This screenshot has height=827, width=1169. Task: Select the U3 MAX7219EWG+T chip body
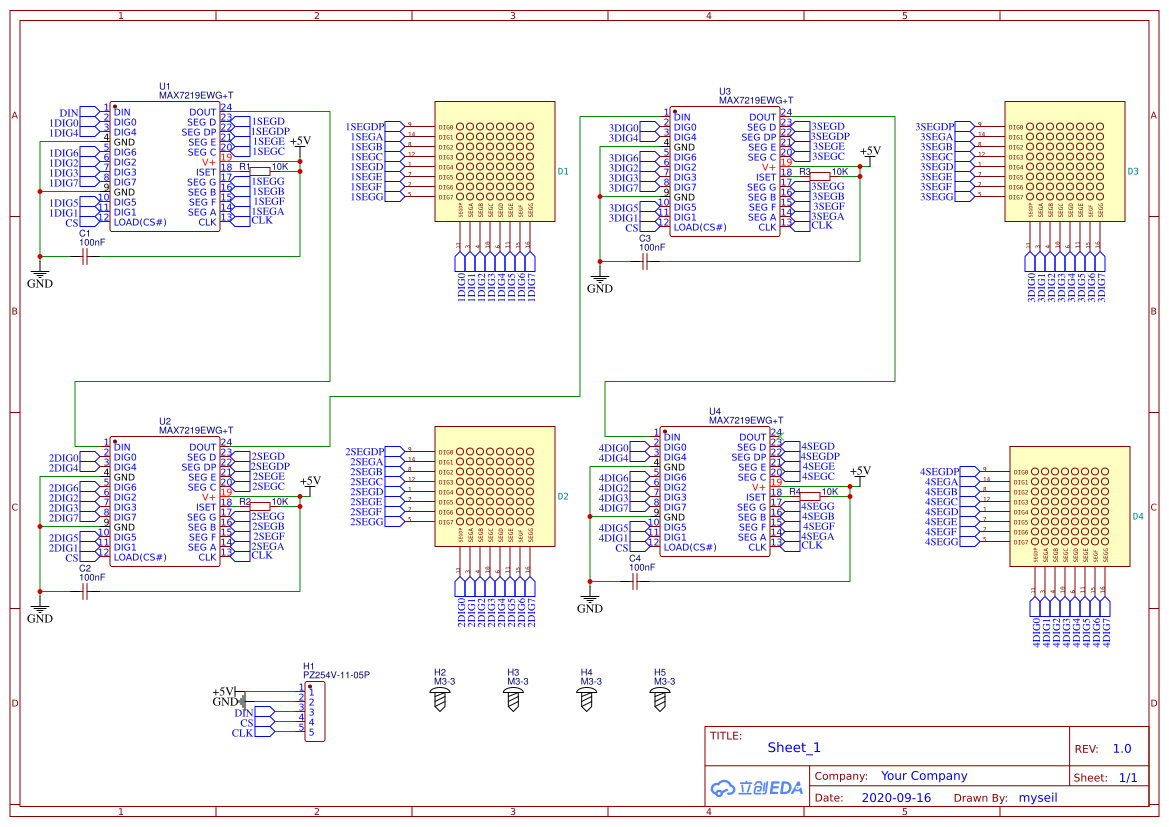(x=725, y=172)
